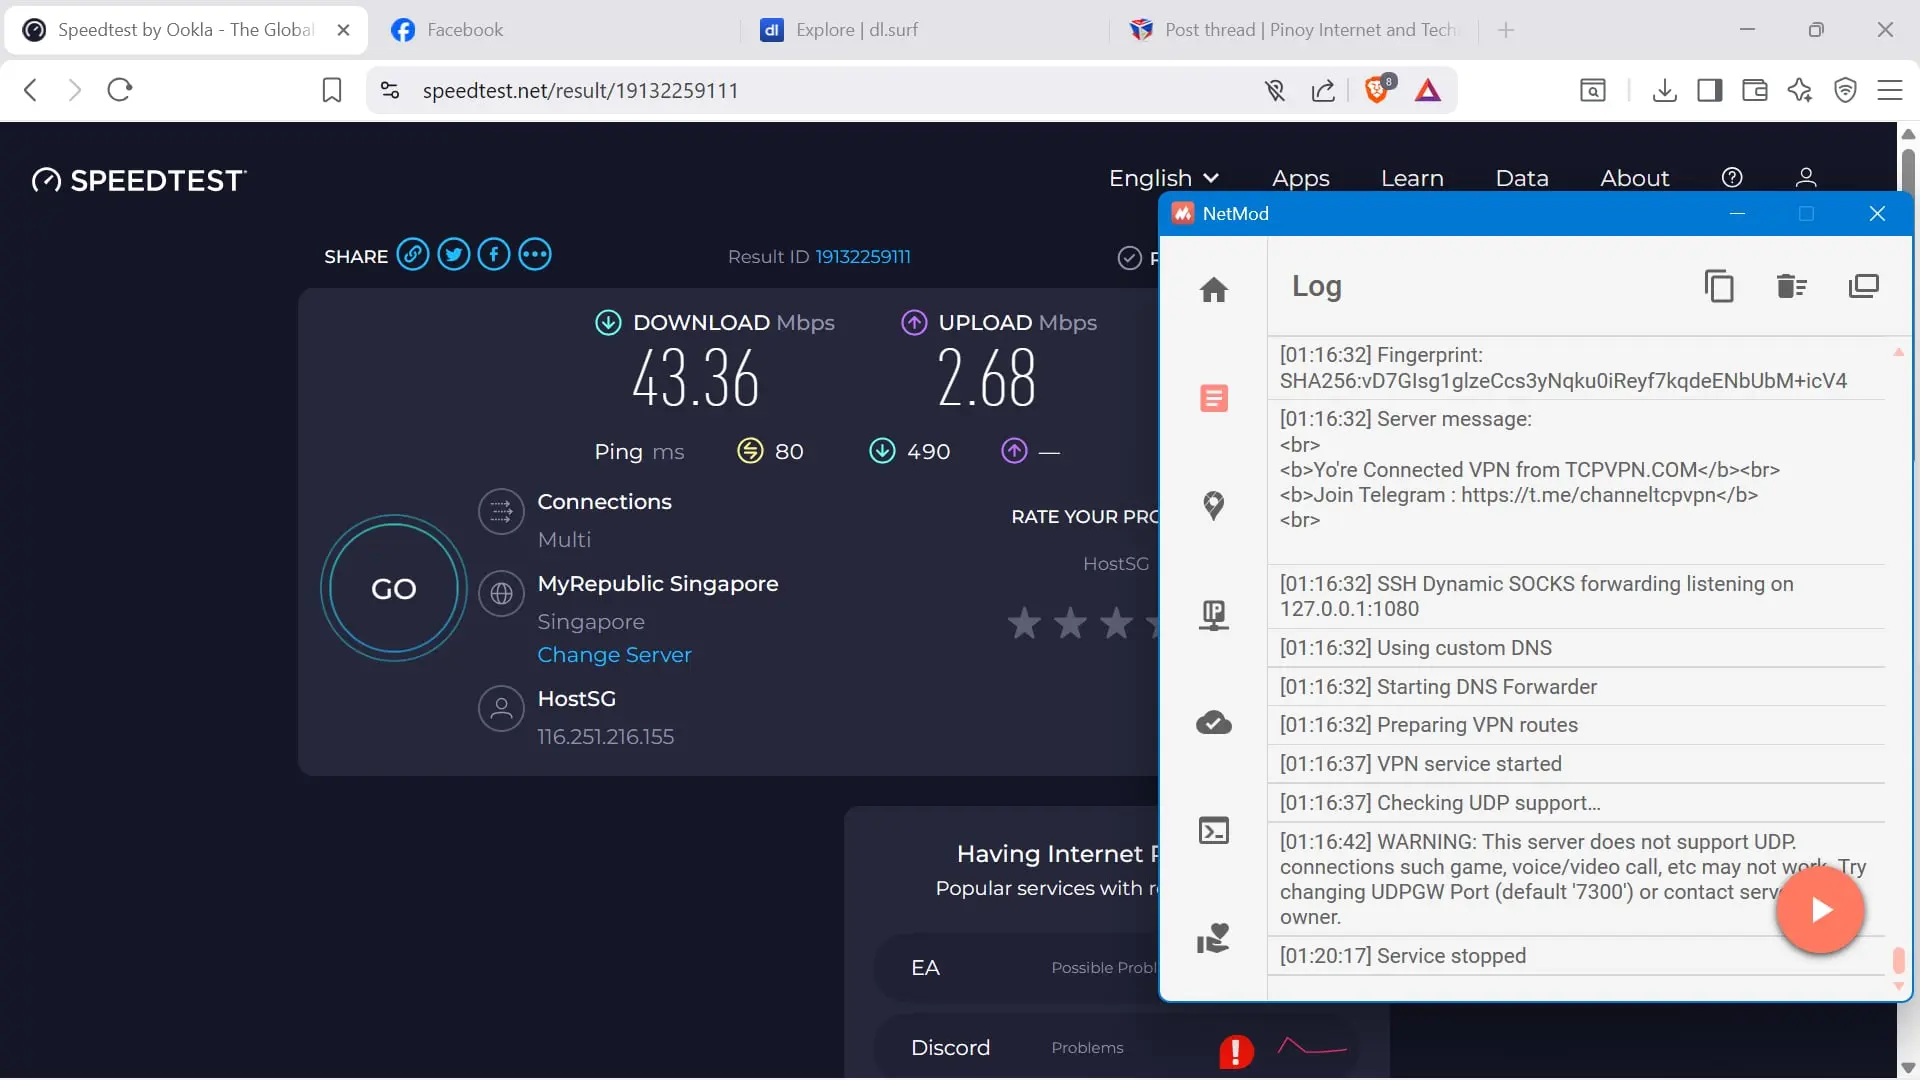Image resolution: width=1920 pixels, height=1080 pixels.
Task: Close the Speedtest by Ookla tab
Action: click(344, 30)
